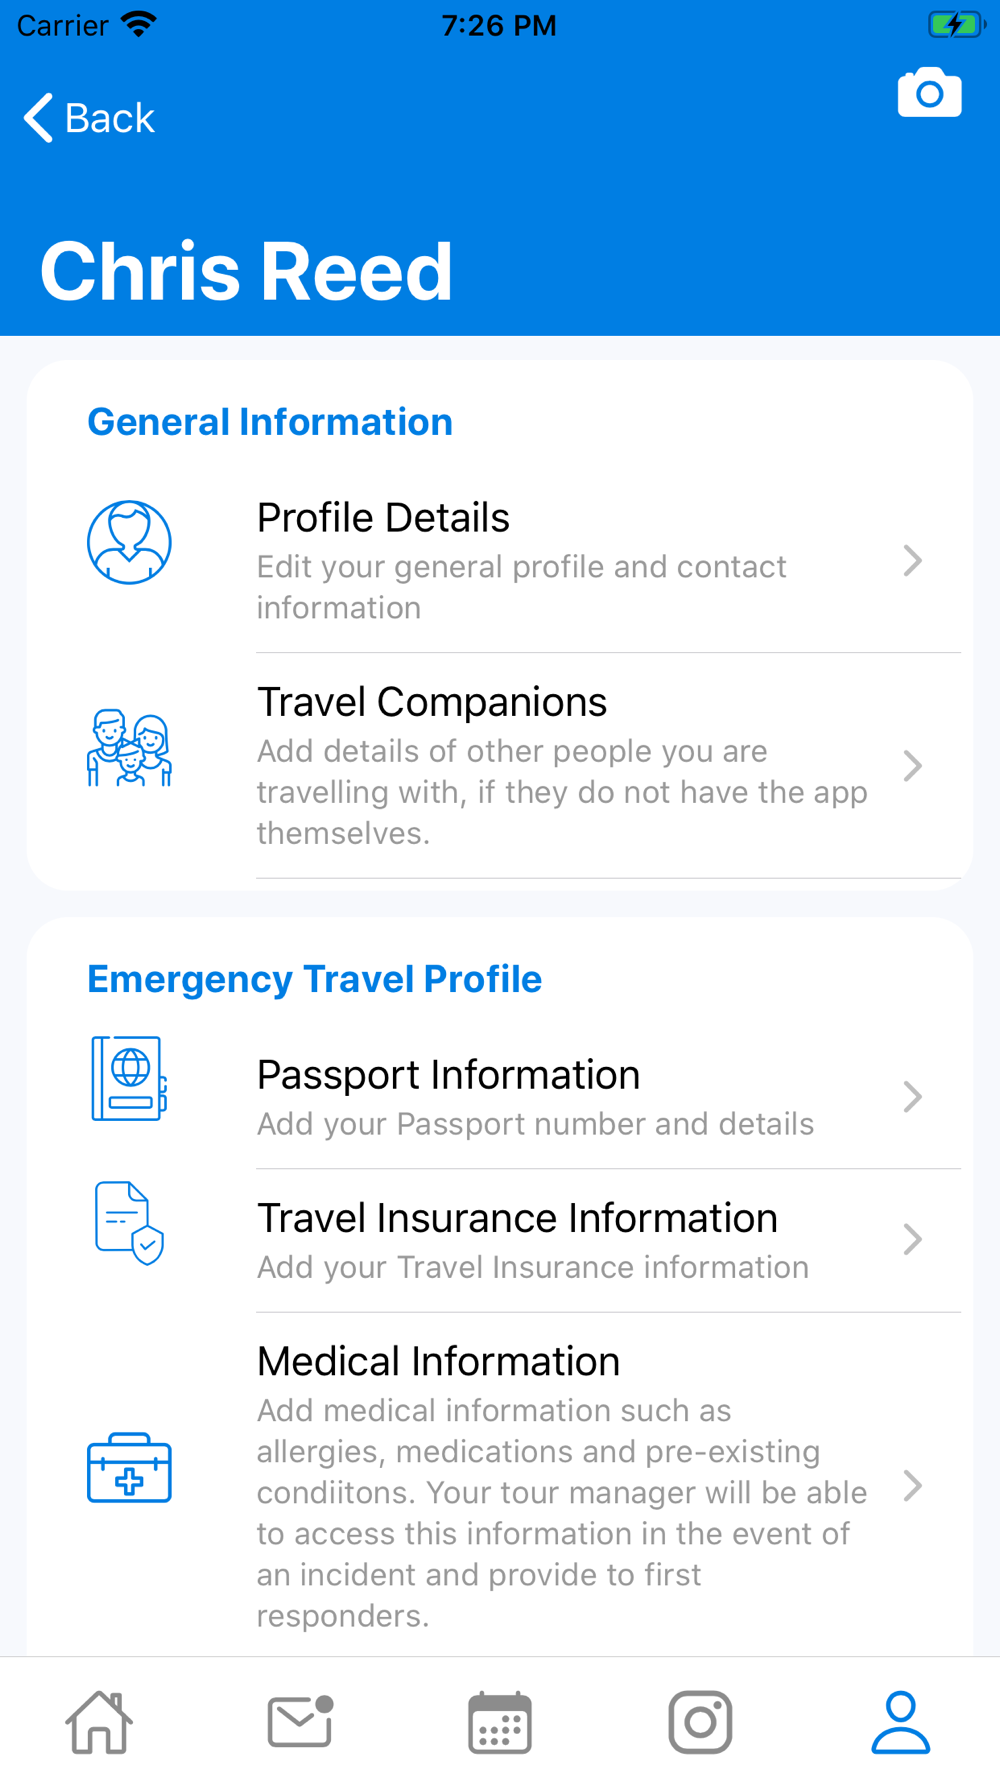Select the Profile tab in bottom bar
The width and height of the screenshot is (1000, 1778).
pos(900,1722)
